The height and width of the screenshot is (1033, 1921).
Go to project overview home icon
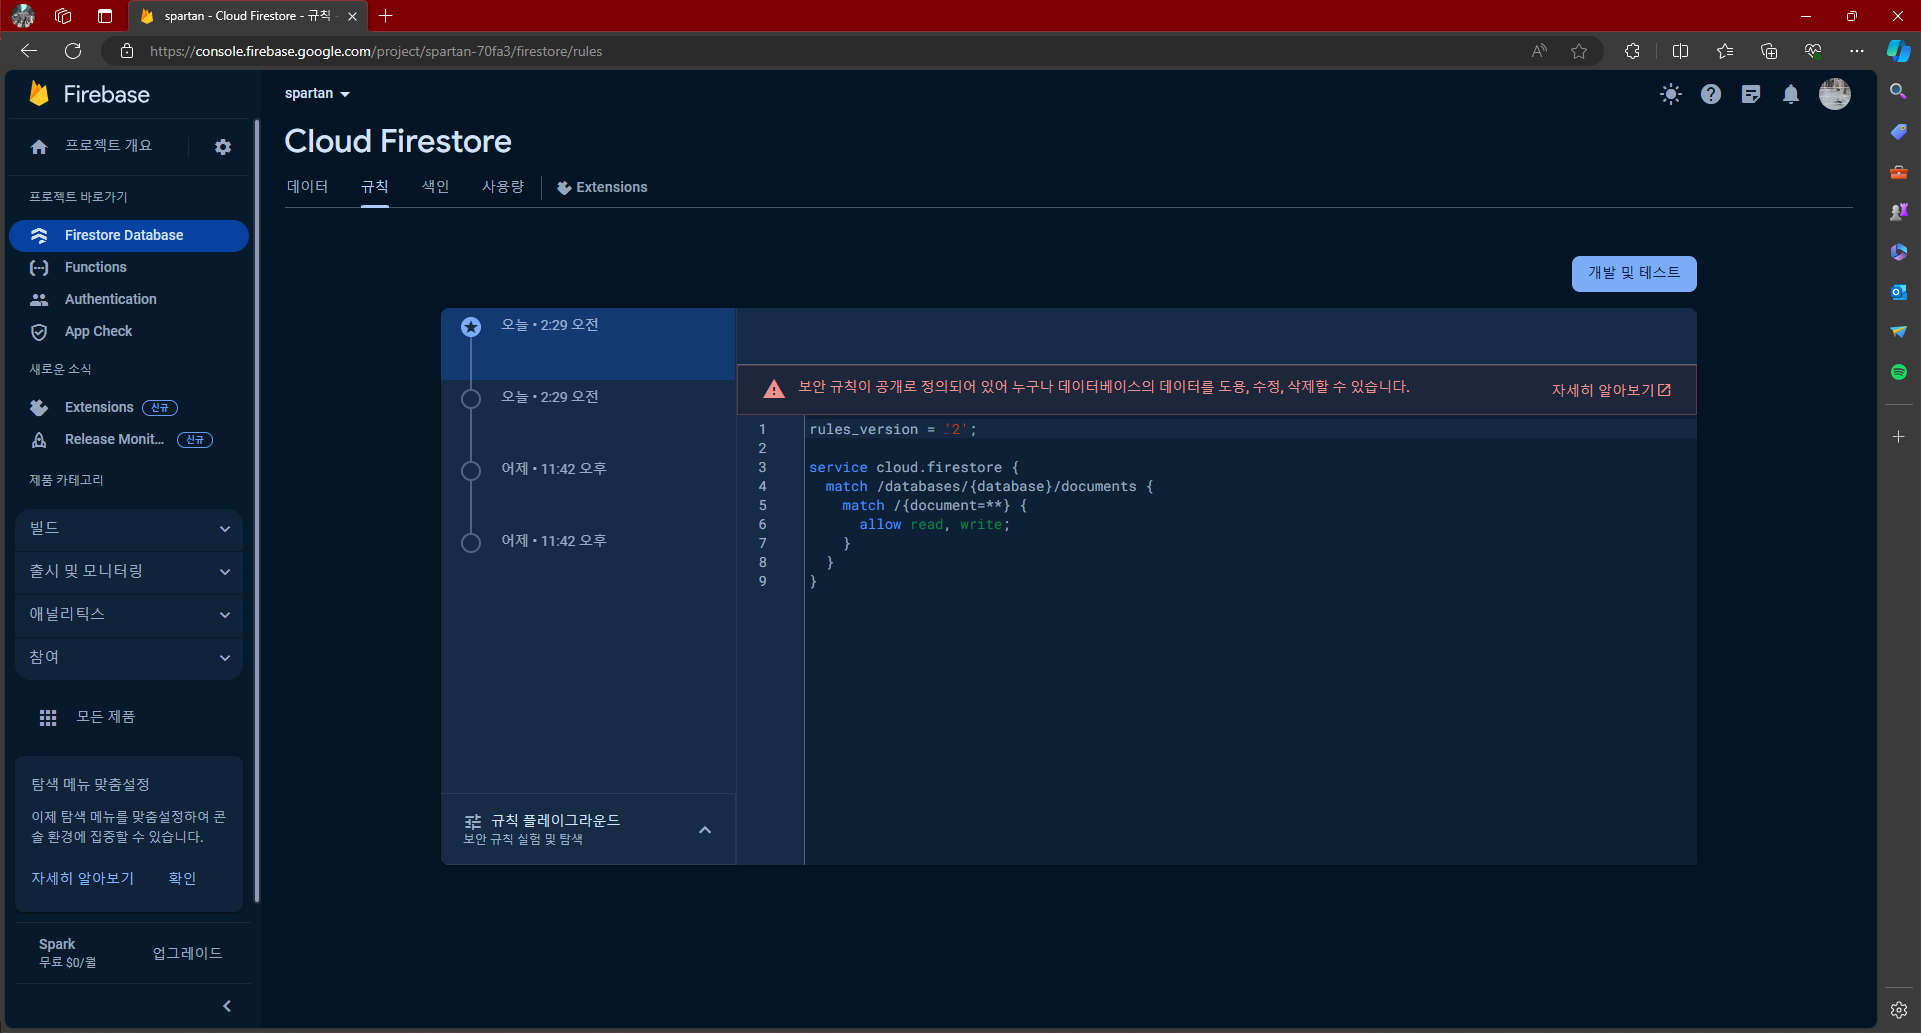coord(39,147)
